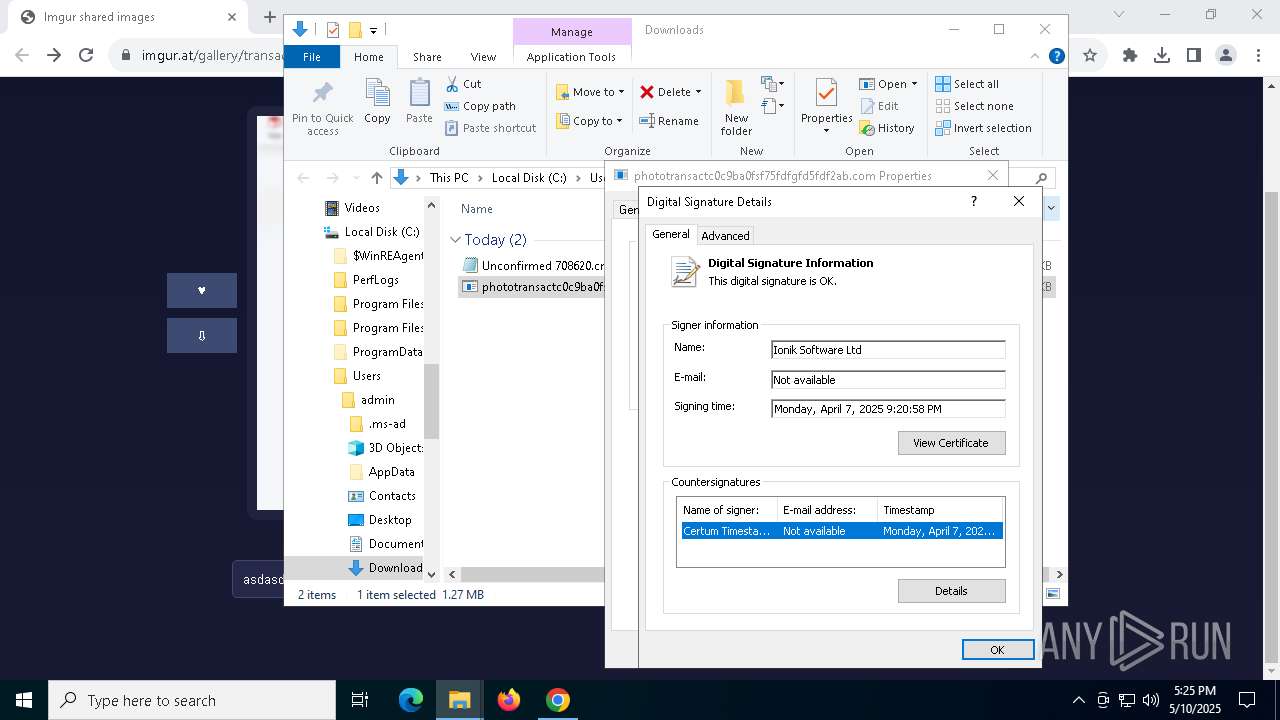This screenshot has height=720, width=1280.
Task: Reload the Chrome page
Action: (86, 56)
